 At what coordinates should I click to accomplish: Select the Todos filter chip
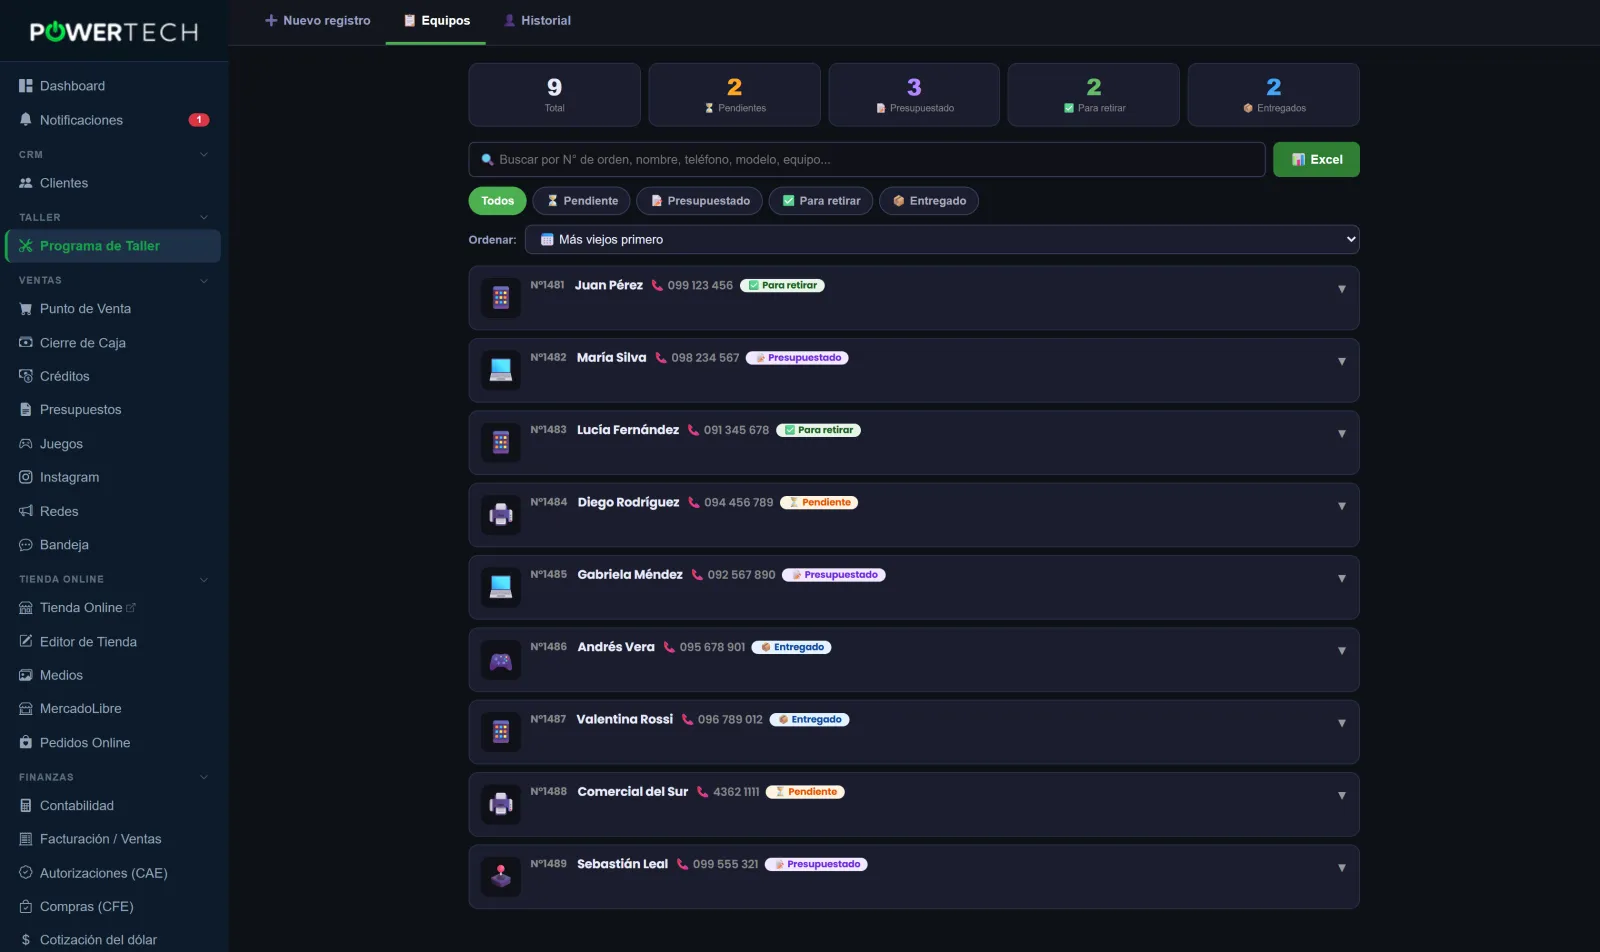point(497,201)
